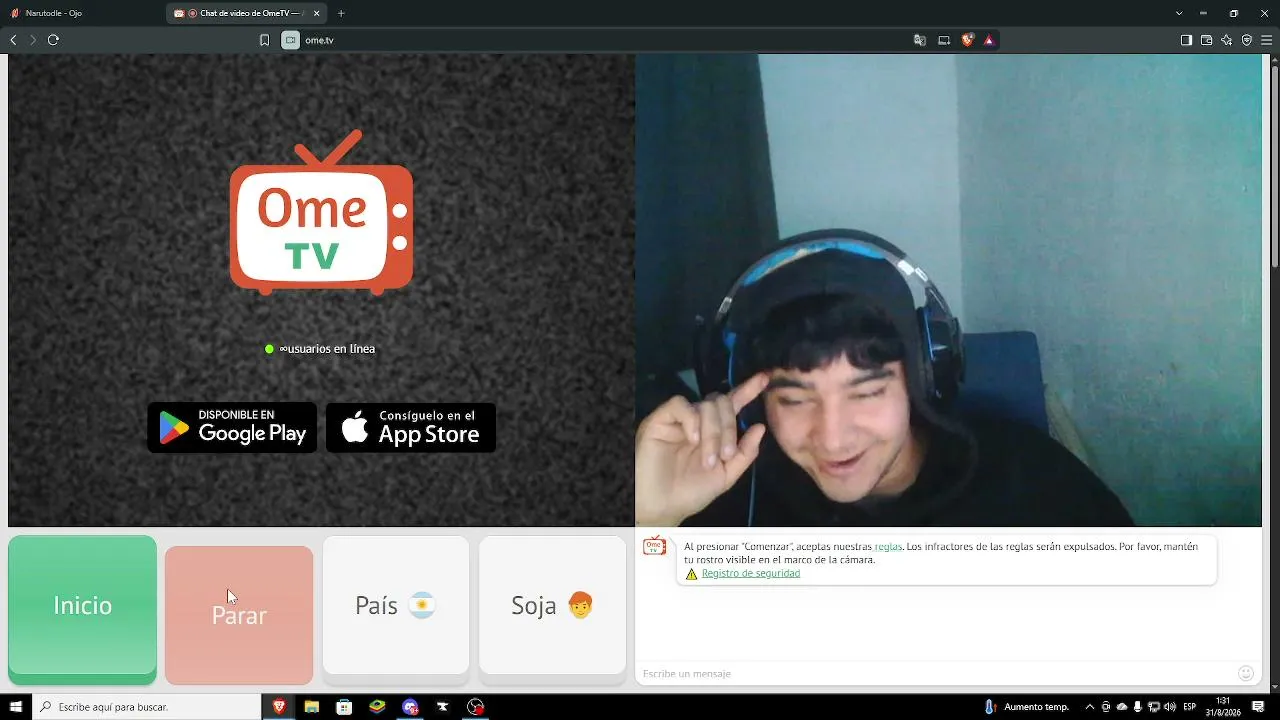Open the VPN shield icon in toolbar
The width and height of the screenshot is (1280, 720).
pyautogui.click(x=1247, y=40)
